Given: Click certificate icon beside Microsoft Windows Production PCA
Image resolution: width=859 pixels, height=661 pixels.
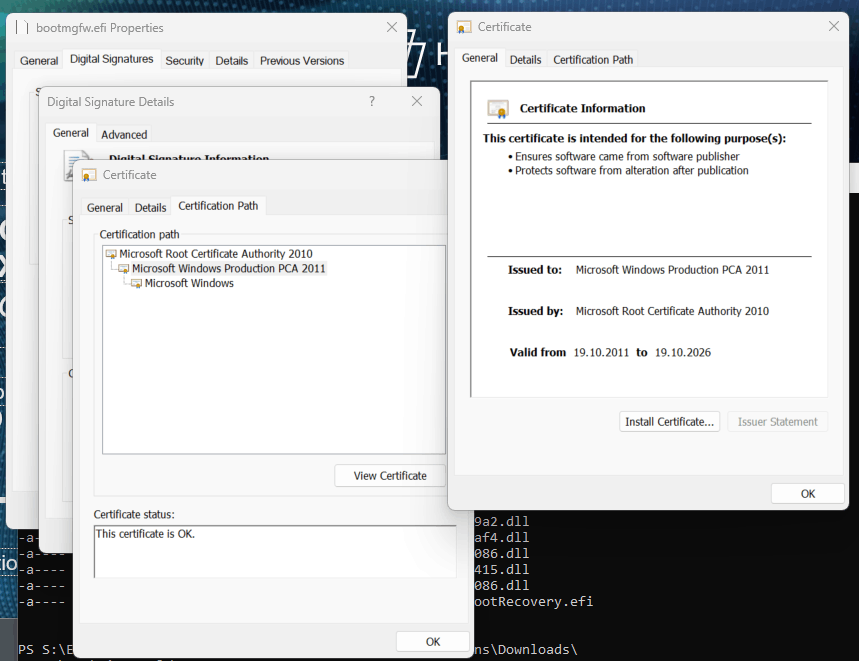Looking at the screenshot, I should 124,269.
